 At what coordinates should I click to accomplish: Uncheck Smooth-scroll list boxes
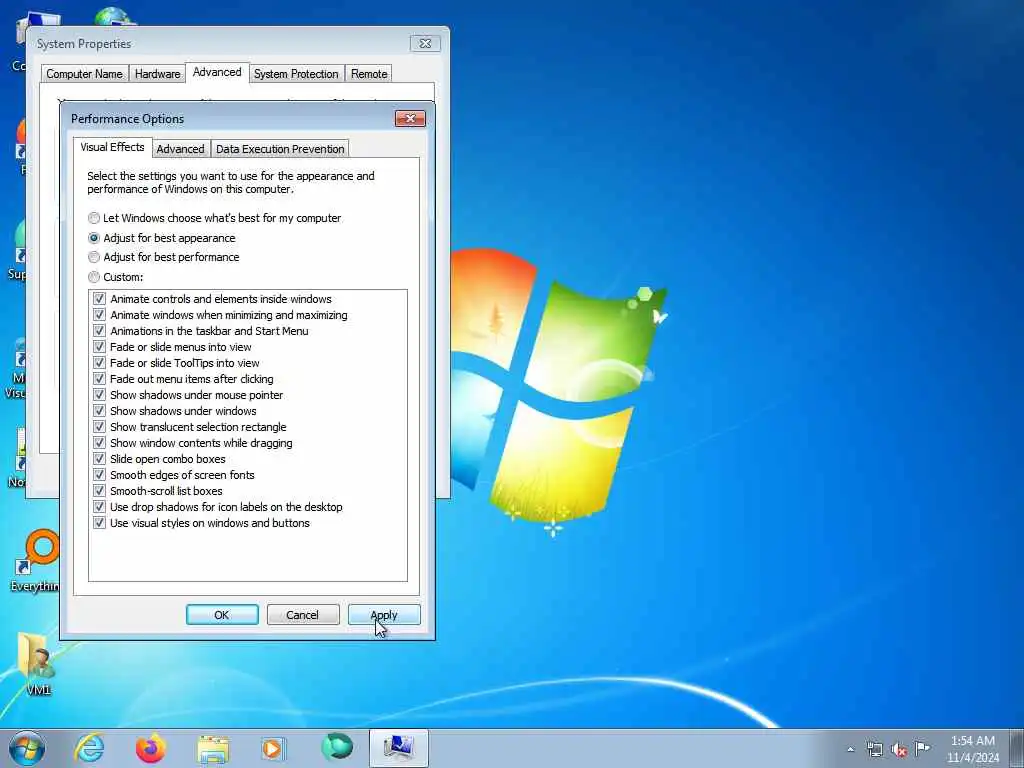[x=99, y=491]
